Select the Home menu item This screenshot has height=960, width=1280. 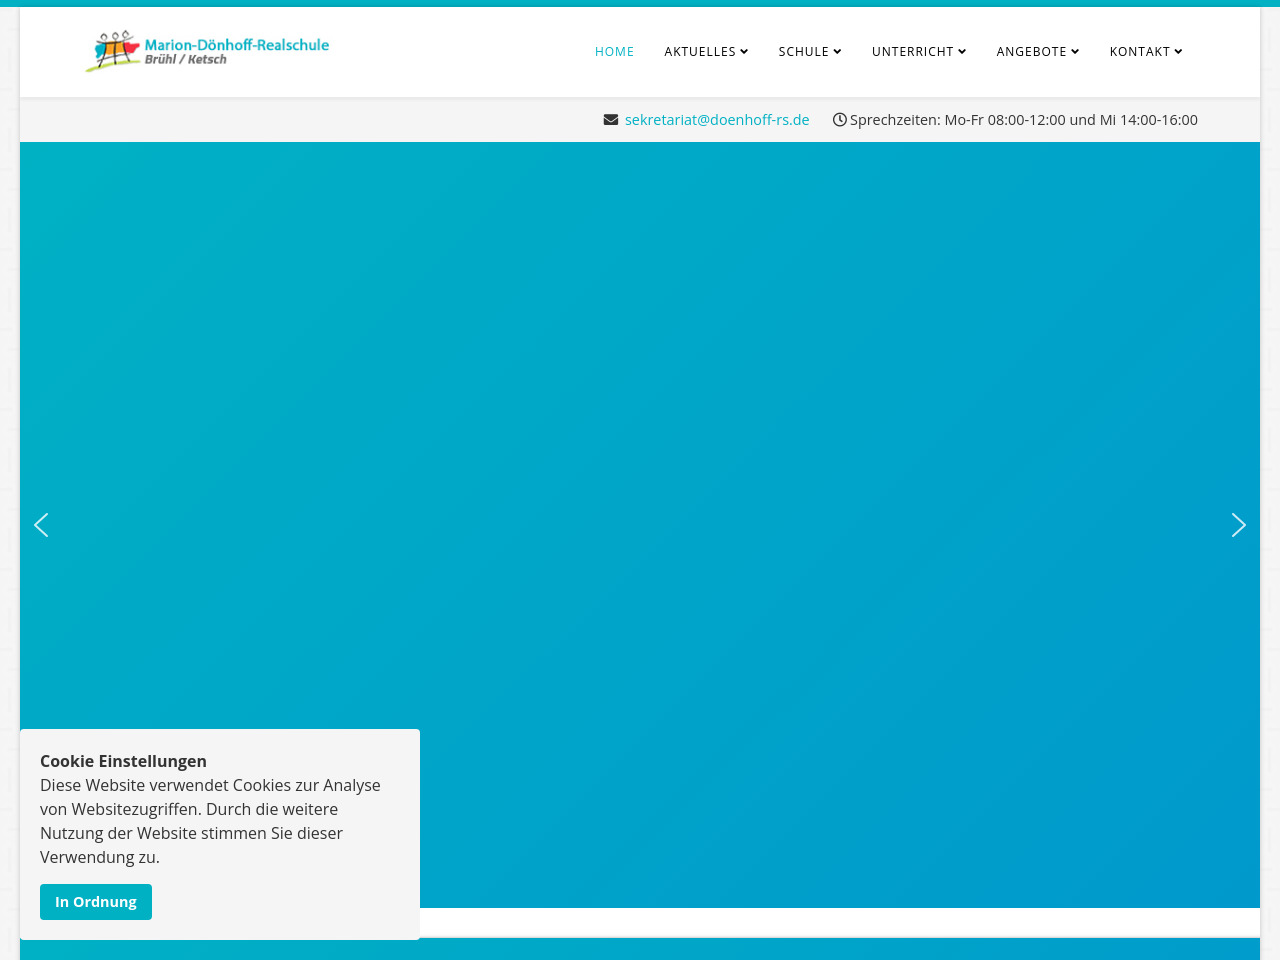click(x=614, y=52)
